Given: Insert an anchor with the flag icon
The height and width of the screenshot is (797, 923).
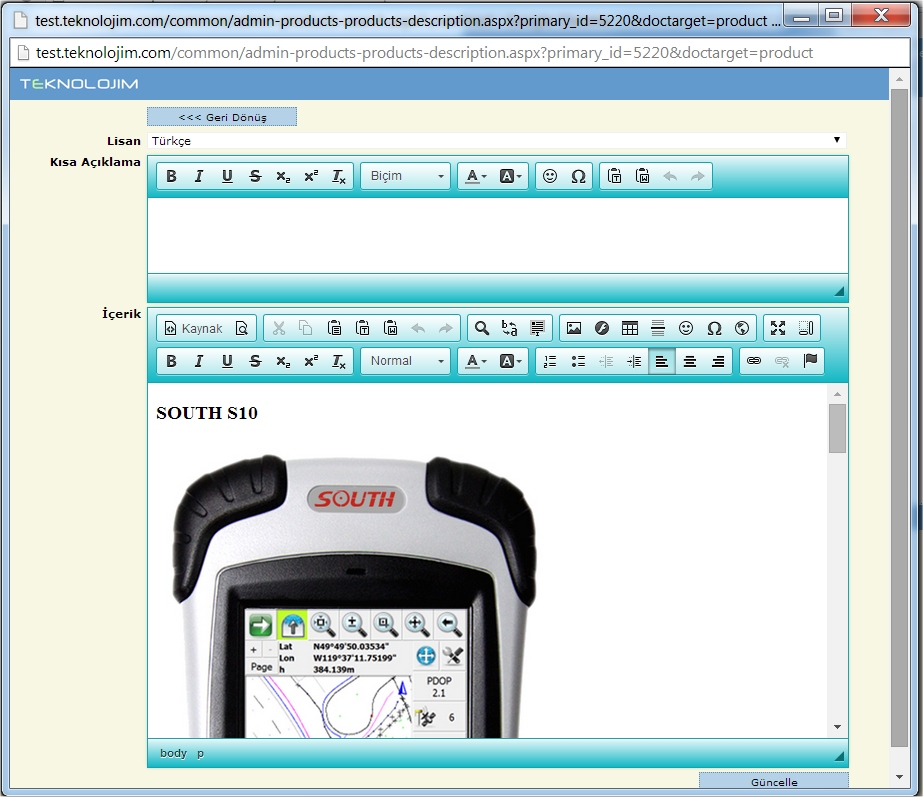Looking at the screenshot, I should [x=810, y=361].
